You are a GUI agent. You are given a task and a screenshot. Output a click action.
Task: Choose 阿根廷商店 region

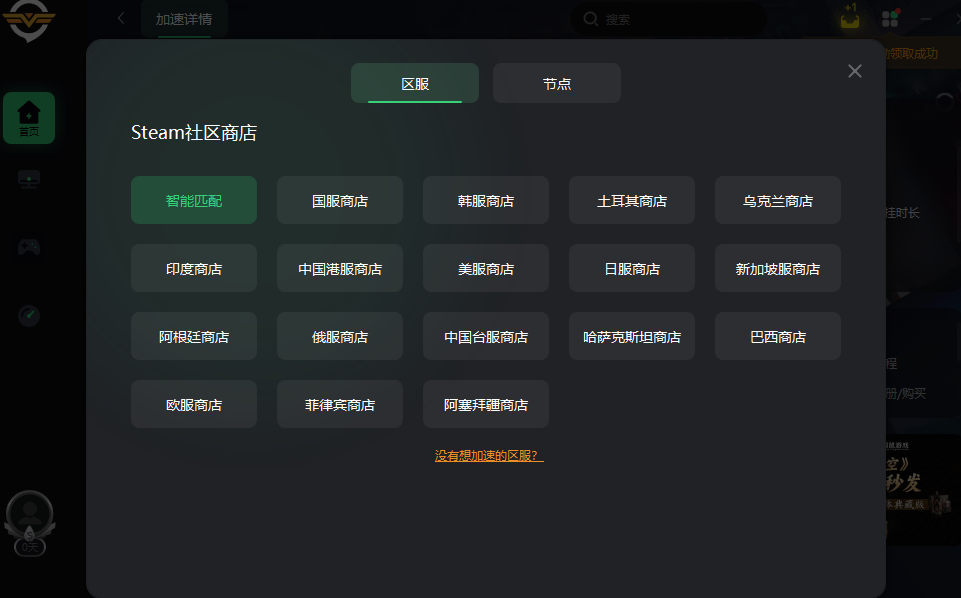[194, 336]
